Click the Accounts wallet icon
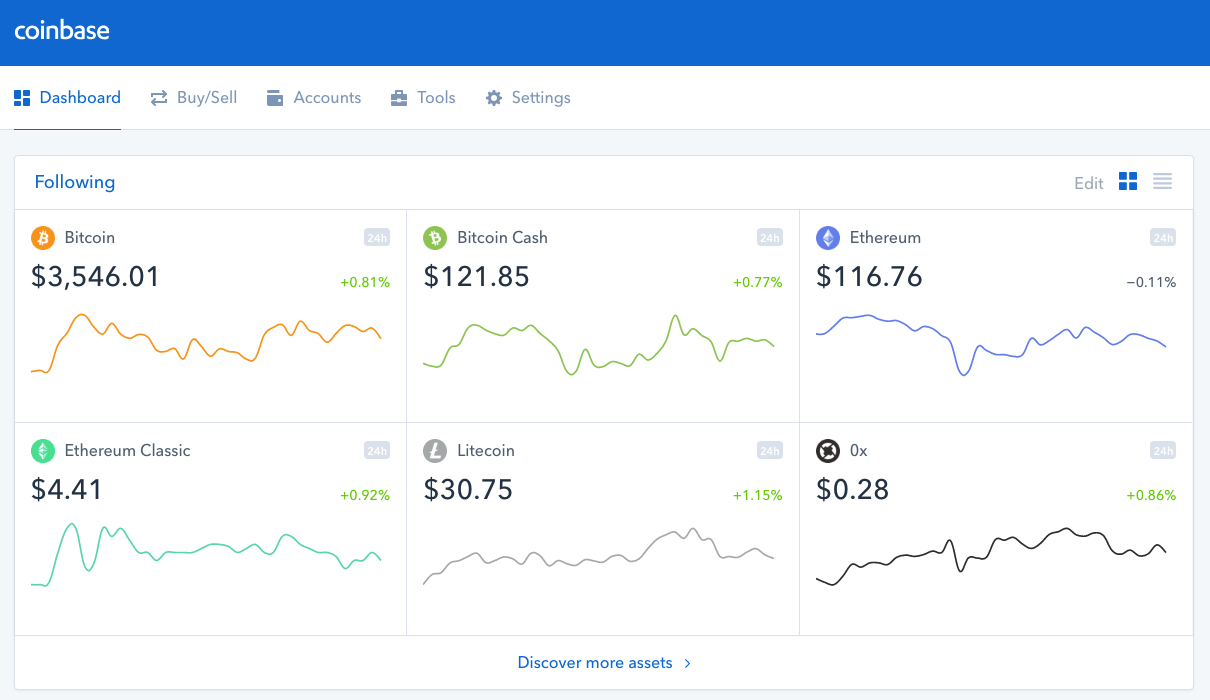Viewport: 1210px width, 700px height. pos(275,98)
